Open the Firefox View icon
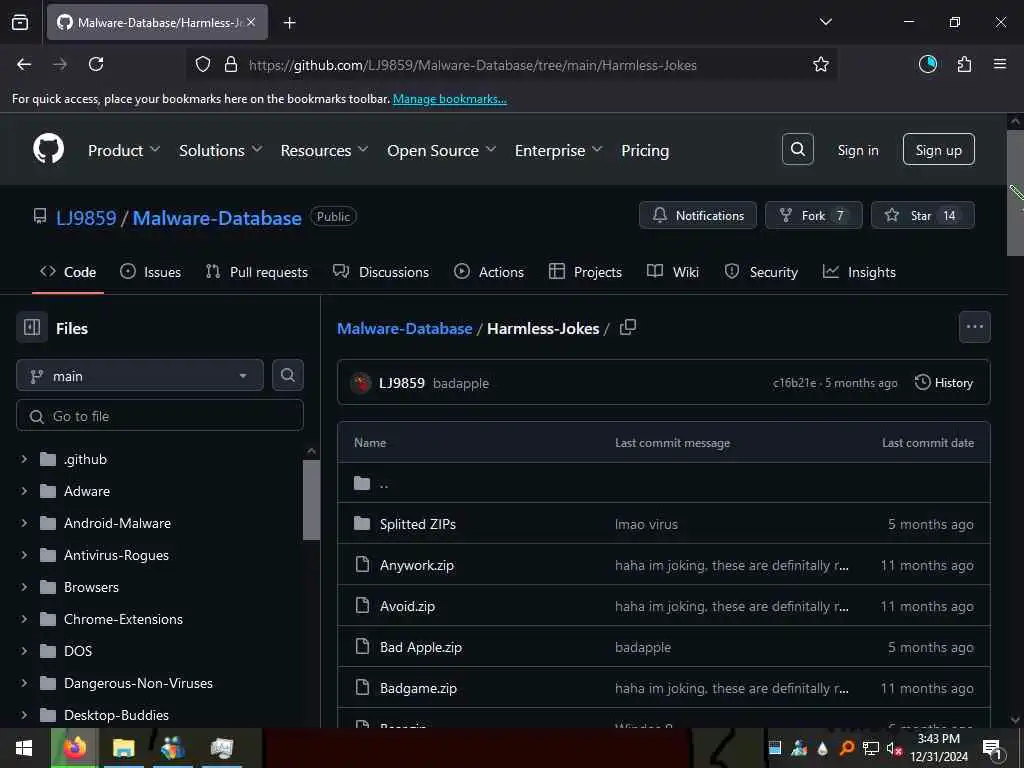 pos(20,22)
